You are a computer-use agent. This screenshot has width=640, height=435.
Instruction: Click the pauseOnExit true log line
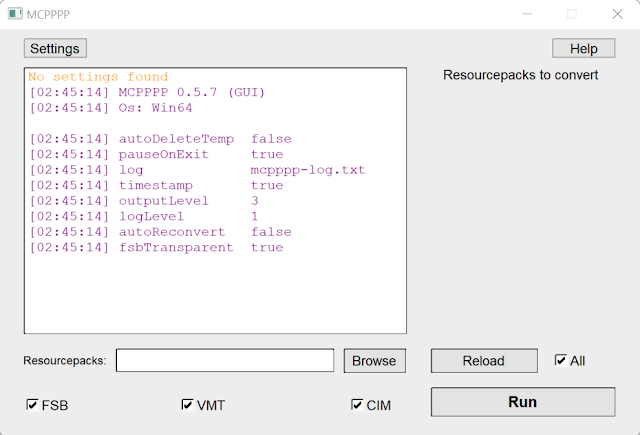click(x=156, y=154)
